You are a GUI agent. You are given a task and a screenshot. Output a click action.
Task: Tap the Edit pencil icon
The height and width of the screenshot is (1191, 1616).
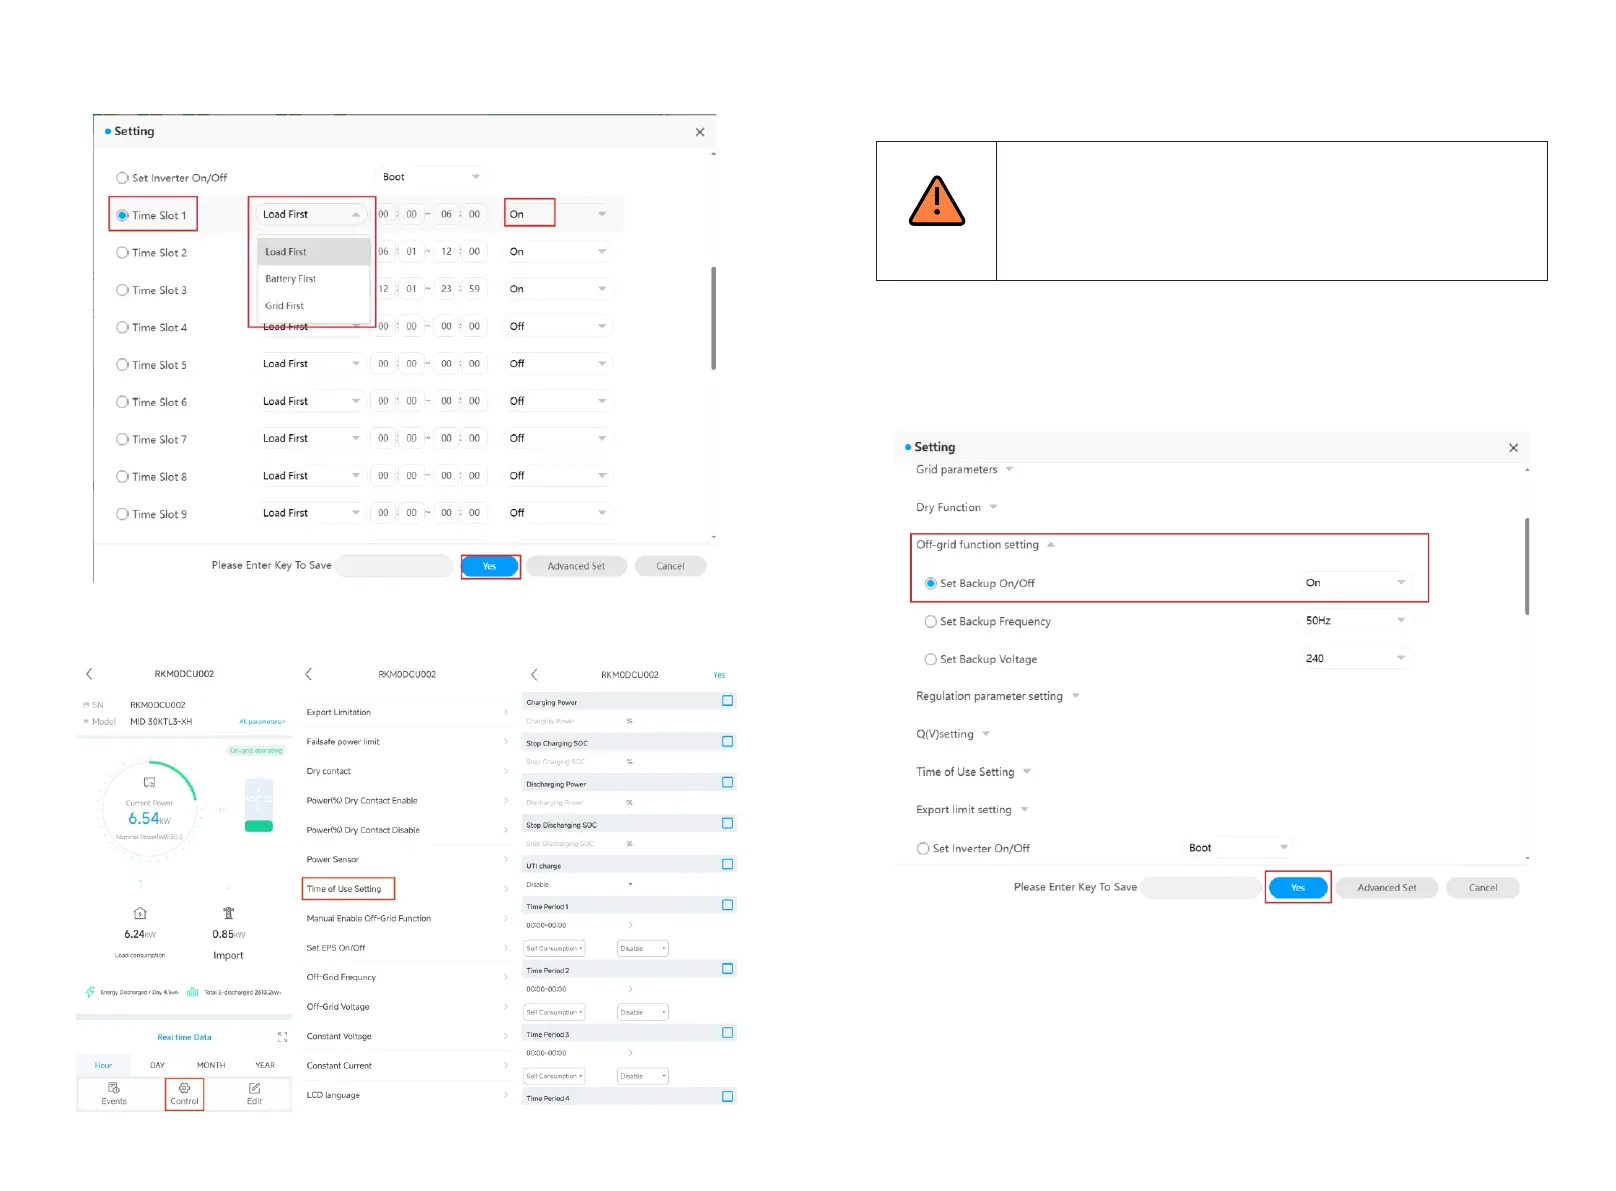click(255, 1088)
